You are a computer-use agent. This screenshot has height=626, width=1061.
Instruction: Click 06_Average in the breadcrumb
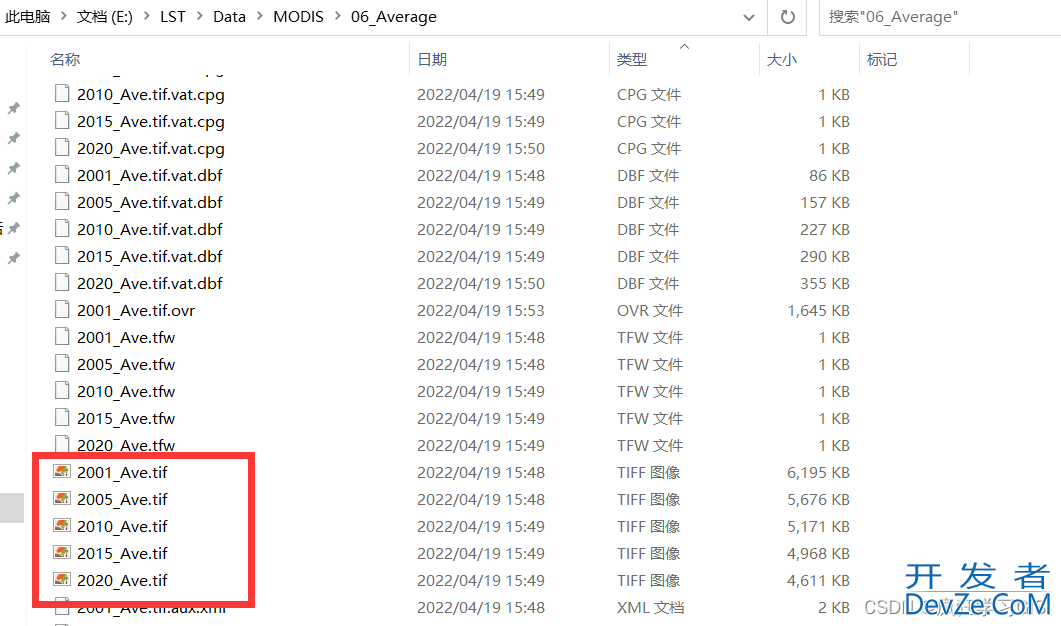tap(394, 17)
